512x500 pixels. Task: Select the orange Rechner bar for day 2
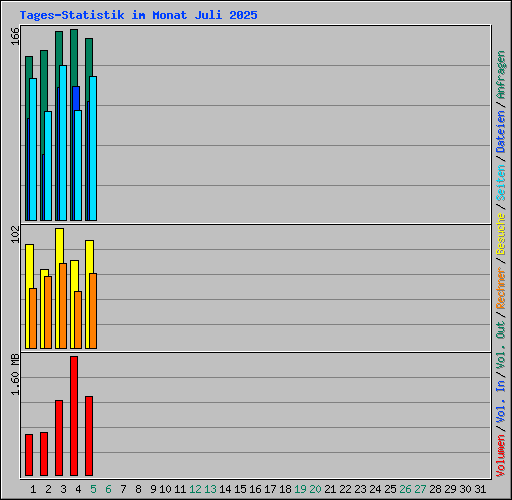pos(48,312)
